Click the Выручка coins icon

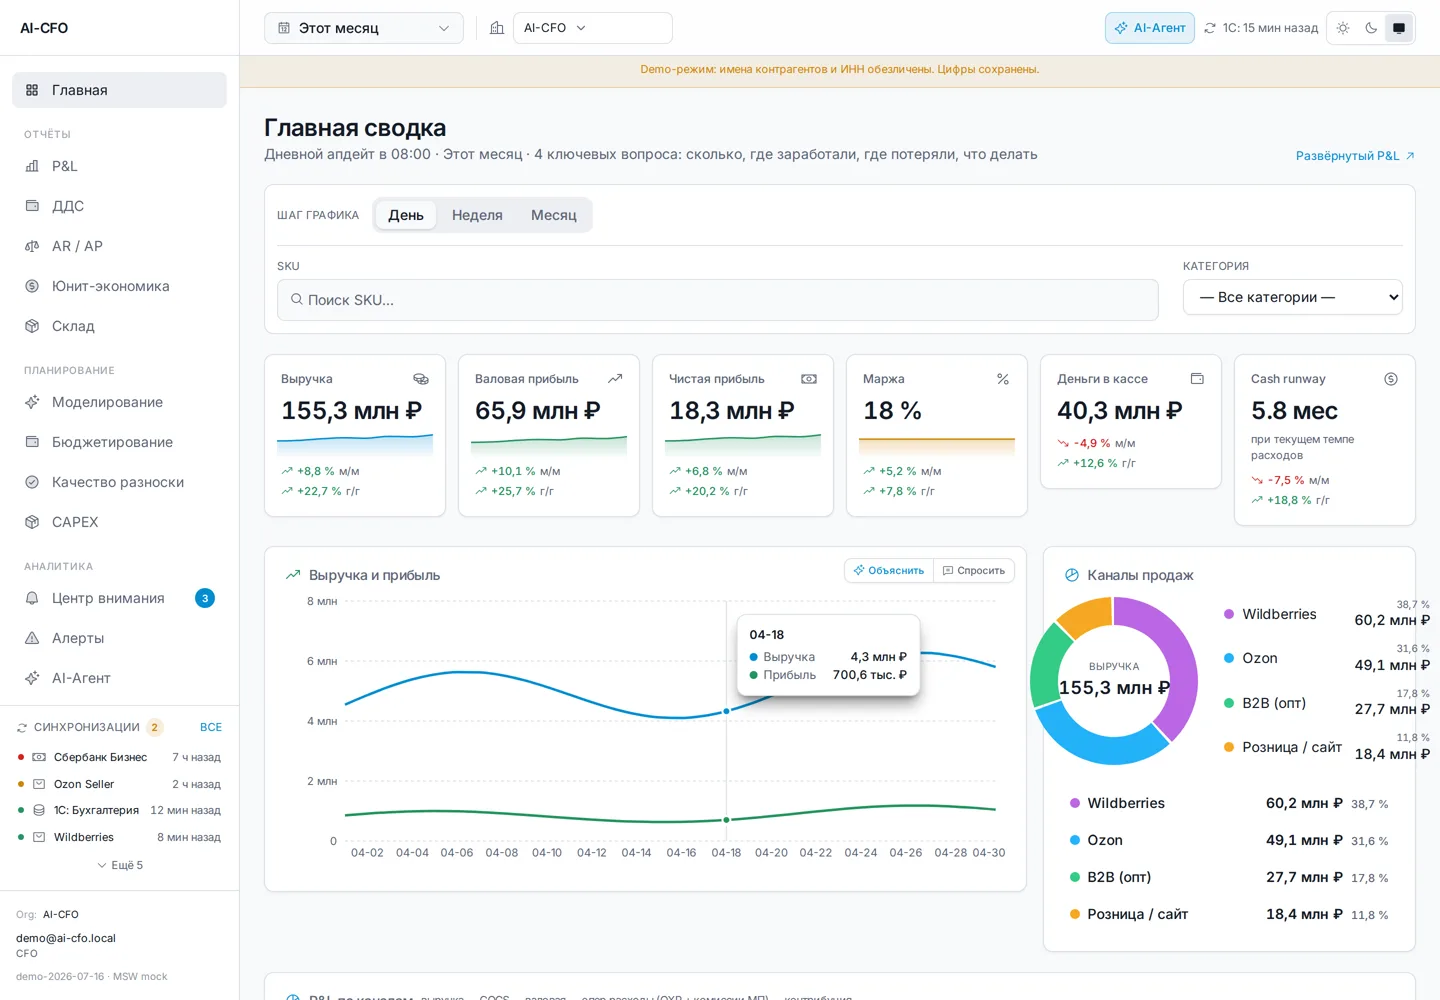[421, 379]
